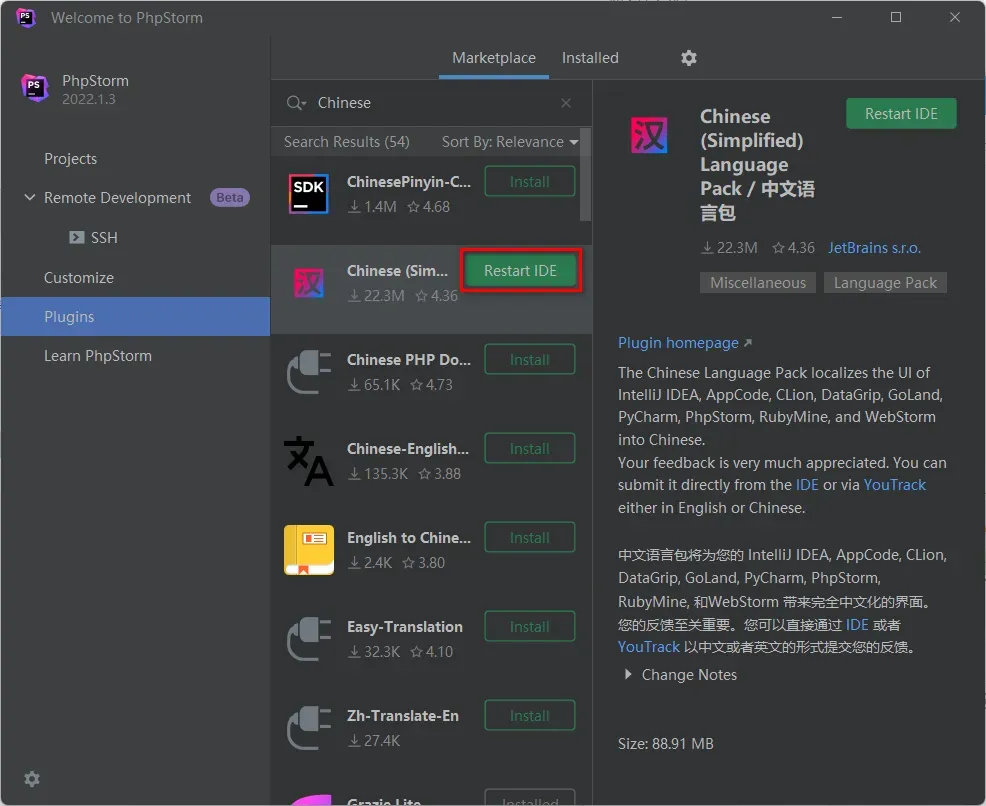Select the Chinese PHP Do... plugin name
Image resolution: width=986 pixels, height=806 pixels.
(x=409, y=360)
